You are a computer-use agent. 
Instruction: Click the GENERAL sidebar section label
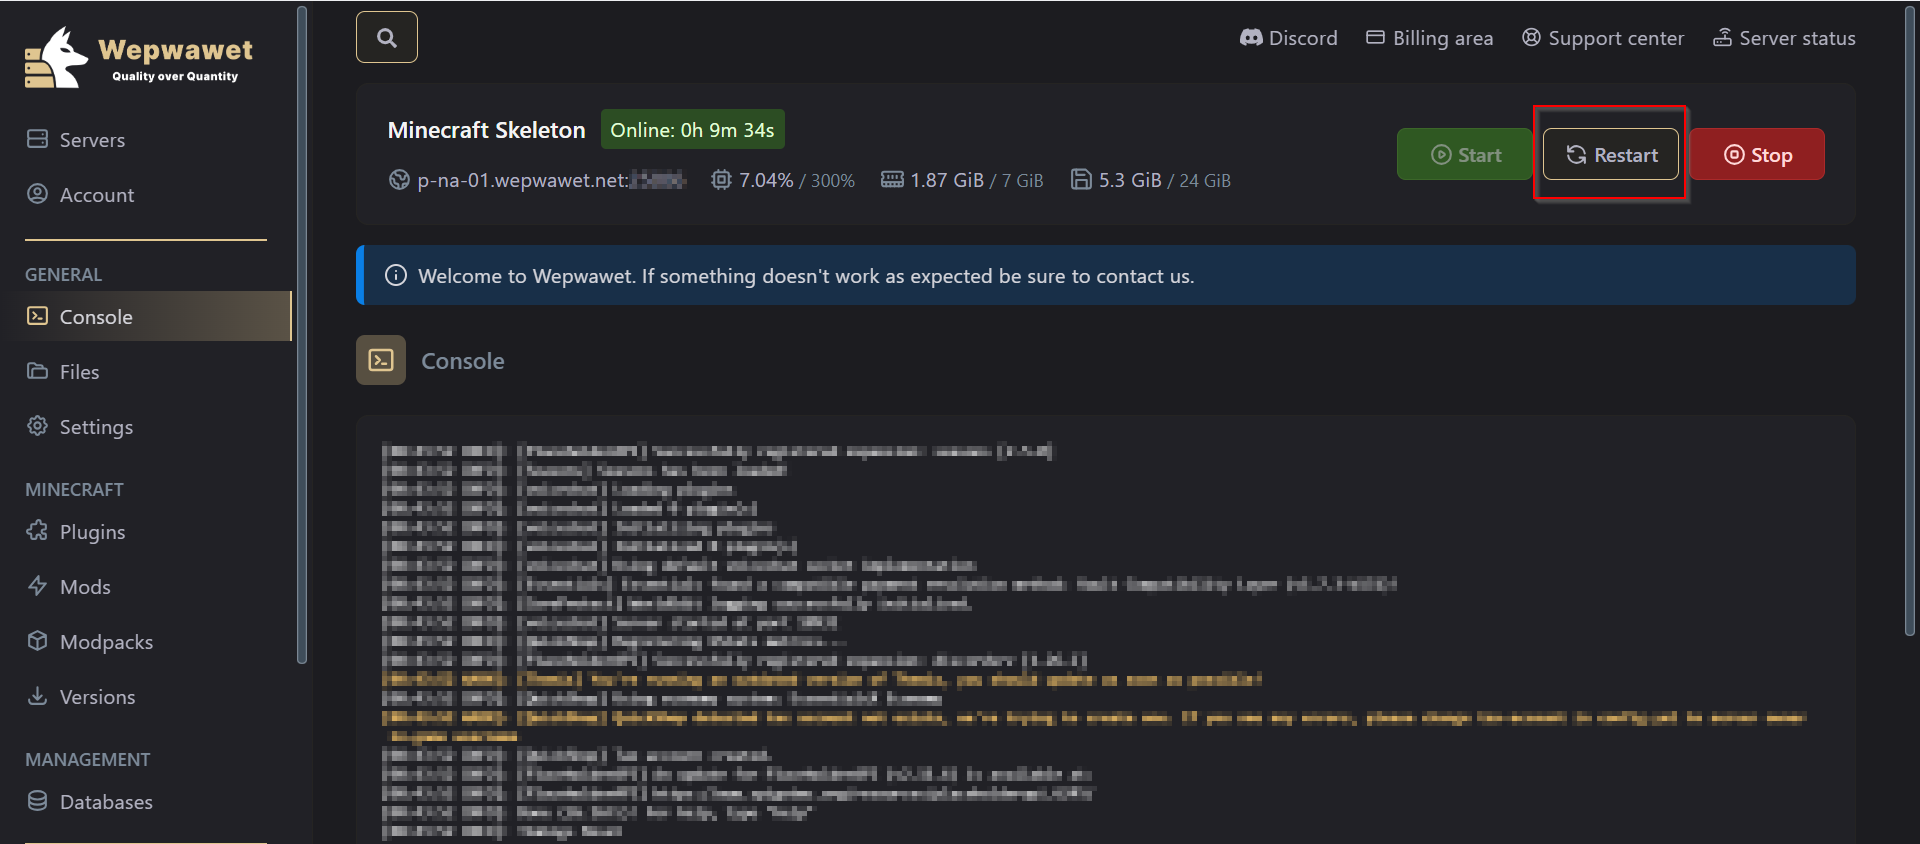(x=63, y=274)
